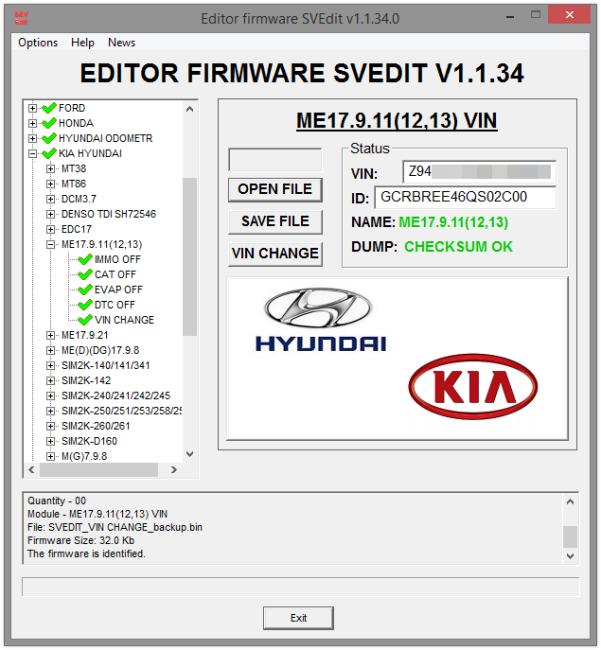
Task: Expand the ME(D)(DG)17.9.8 node
Action: pos(51,351)
